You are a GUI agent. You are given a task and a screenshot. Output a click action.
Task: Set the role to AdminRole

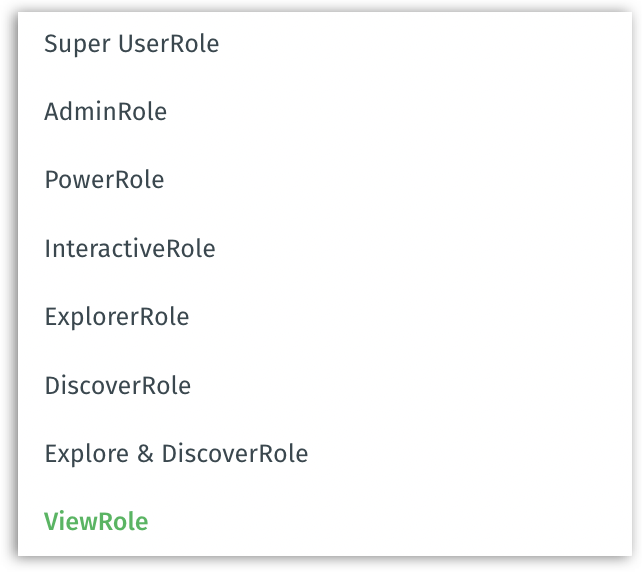point(325,111)
